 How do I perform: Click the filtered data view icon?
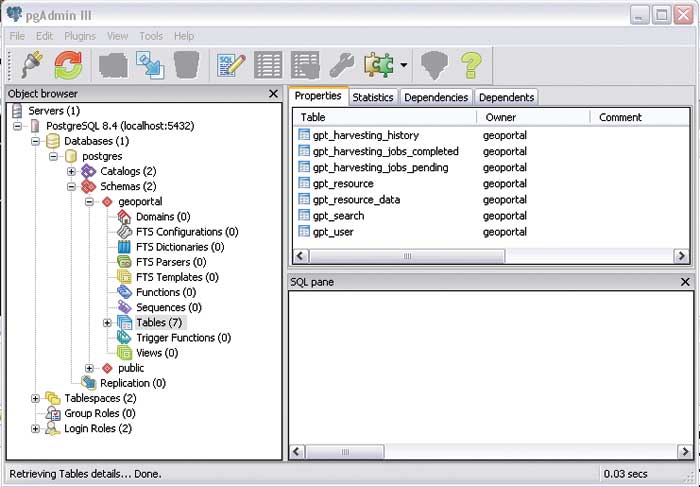click(305, 66)
